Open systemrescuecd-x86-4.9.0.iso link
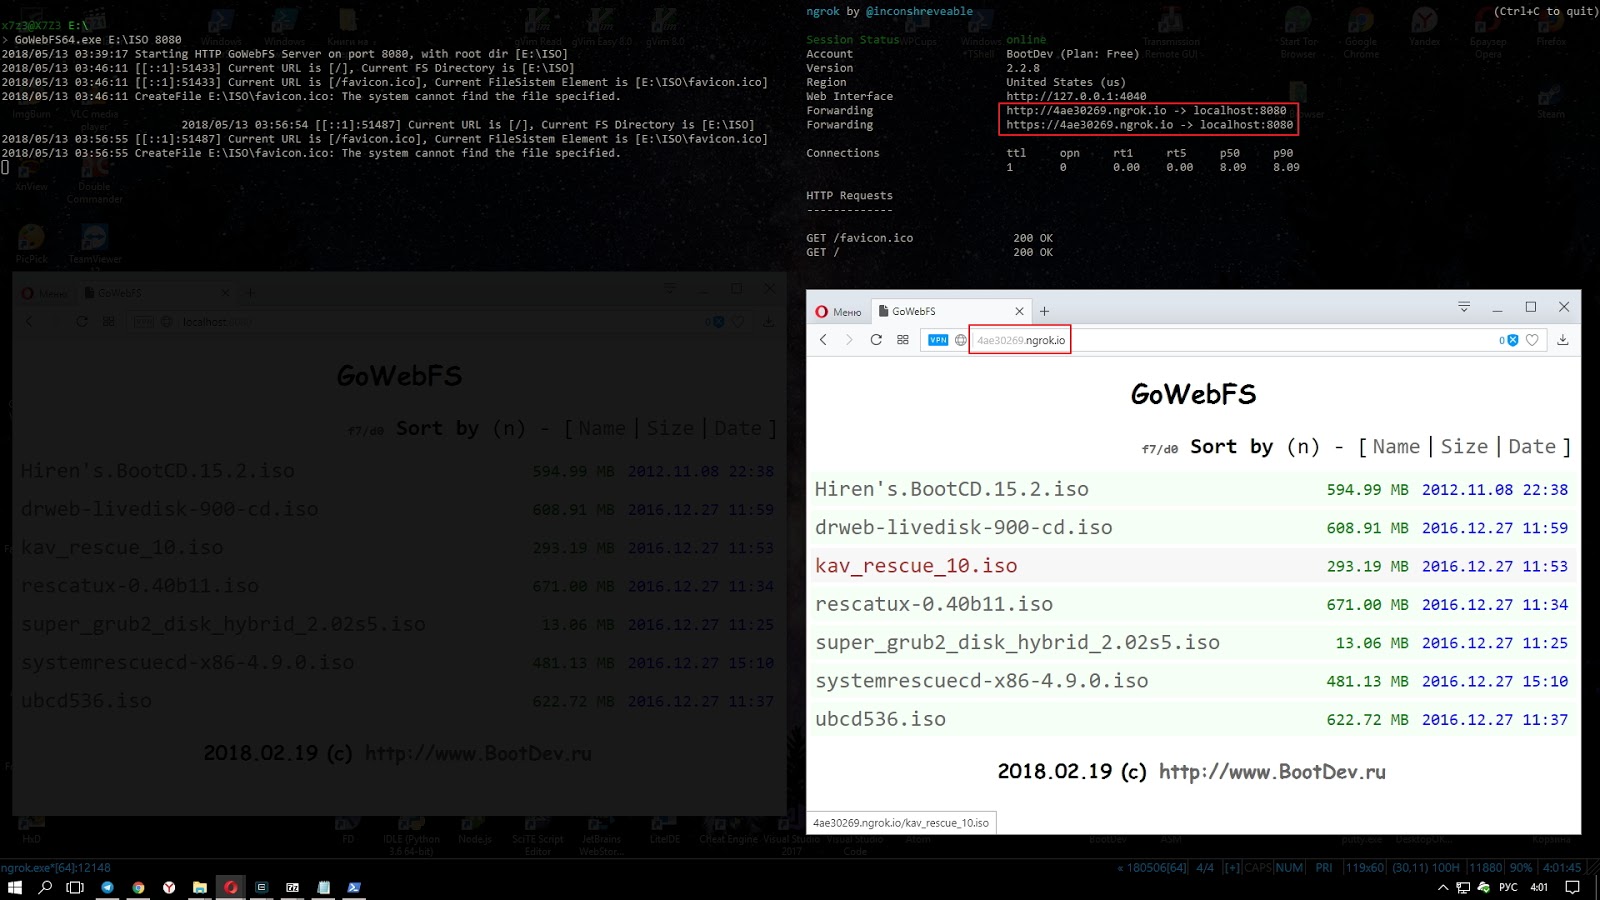Viewport: 1600px width, 900px height. point(982,681)
